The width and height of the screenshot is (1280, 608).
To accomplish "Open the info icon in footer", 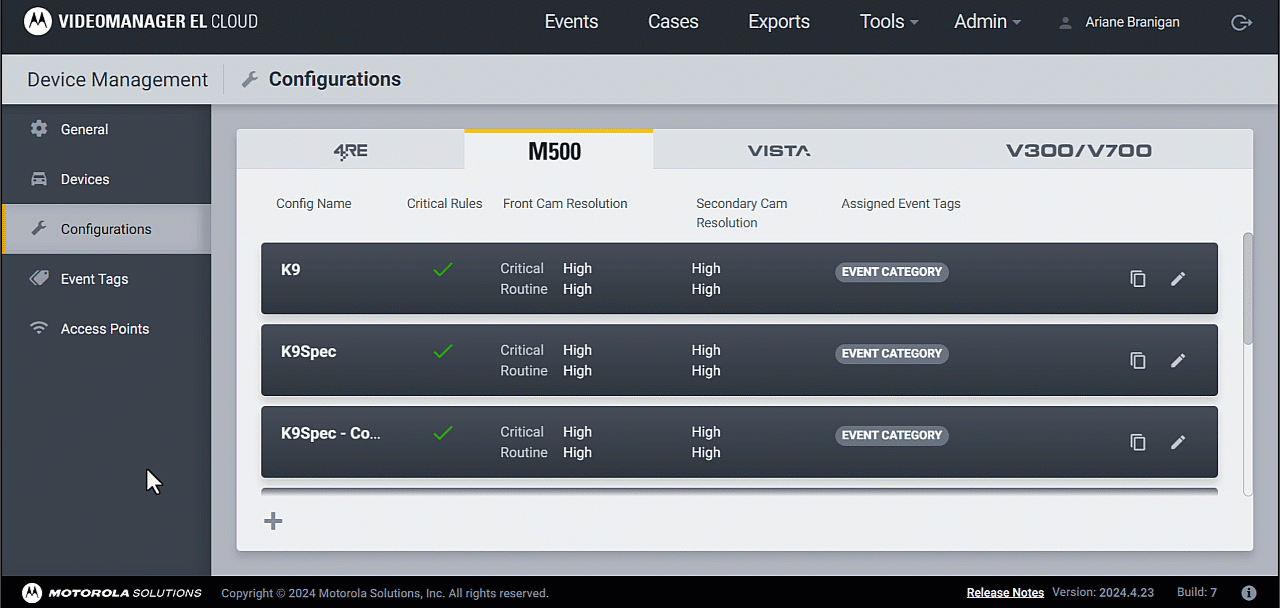I will point(1248,593).
